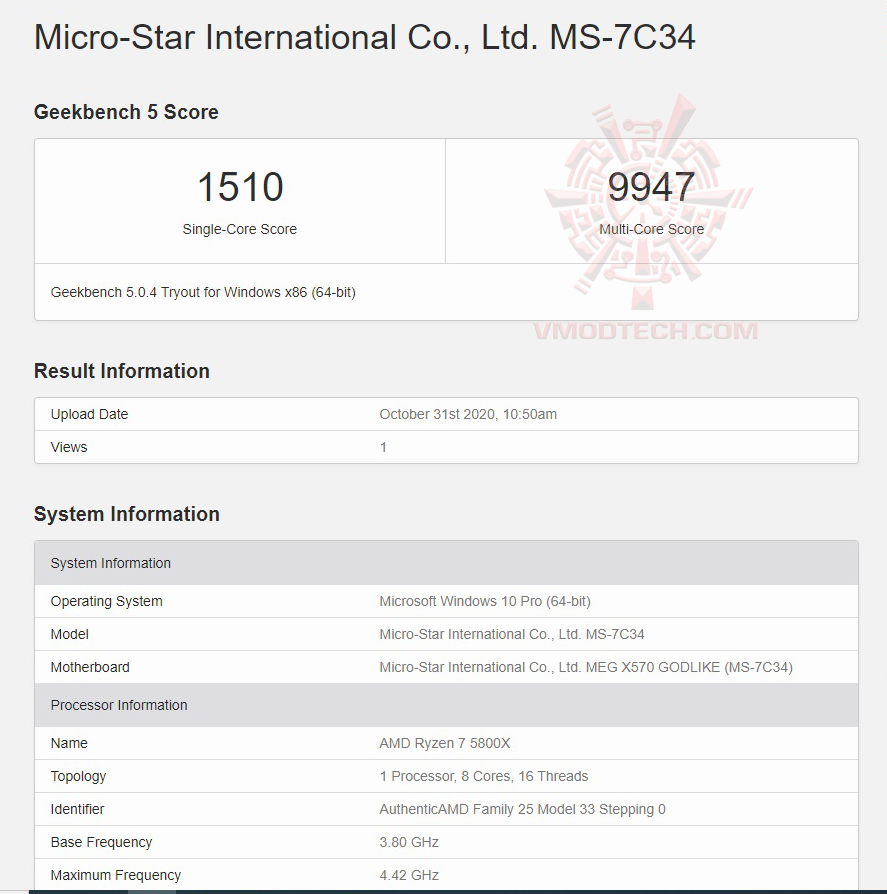
Task: Click the Operating System label
Action: [107, 602]
